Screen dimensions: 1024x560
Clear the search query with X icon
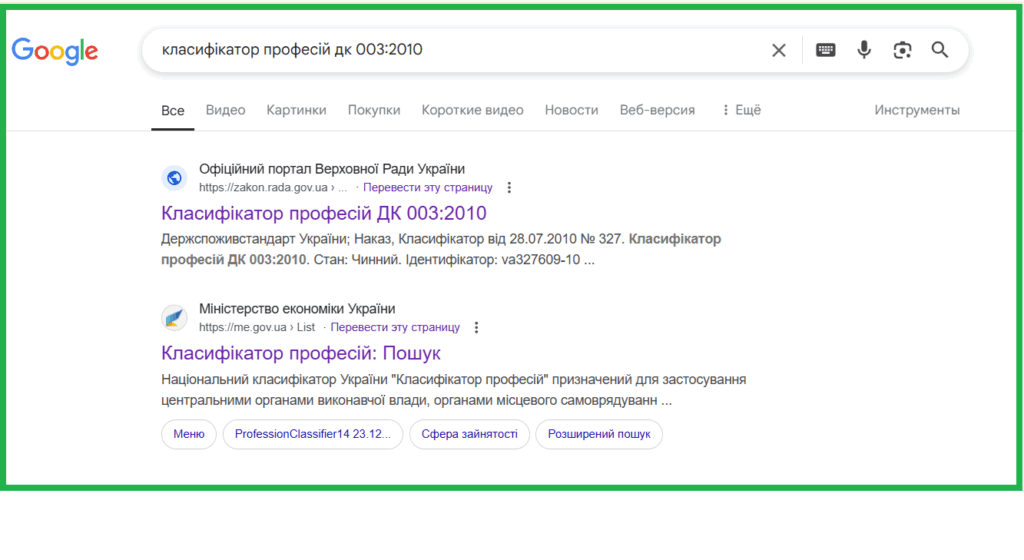(x=778, y=50)
